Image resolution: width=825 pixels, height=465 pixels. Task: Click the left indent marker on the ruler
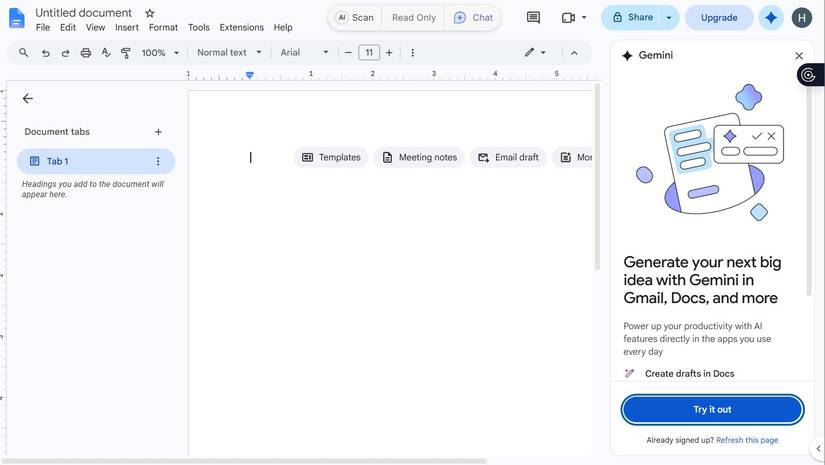click(250, 76)
